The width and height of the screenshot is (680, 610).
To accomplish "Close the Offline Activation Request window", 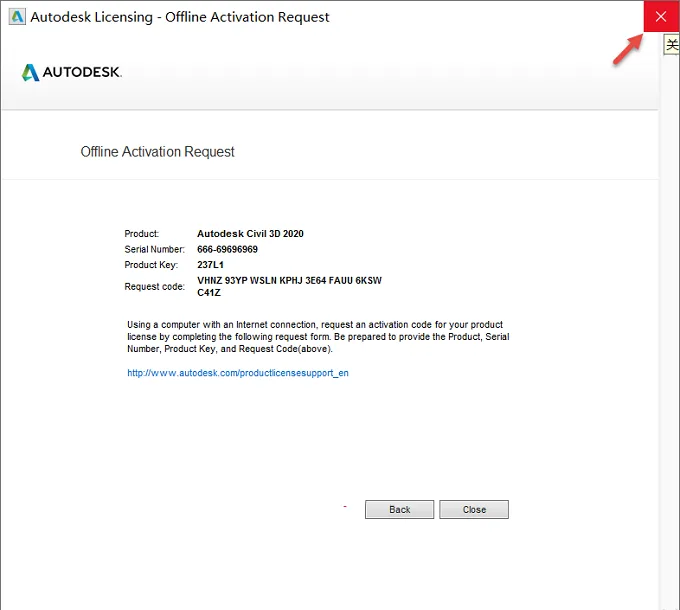I will [x=661, y=16].
